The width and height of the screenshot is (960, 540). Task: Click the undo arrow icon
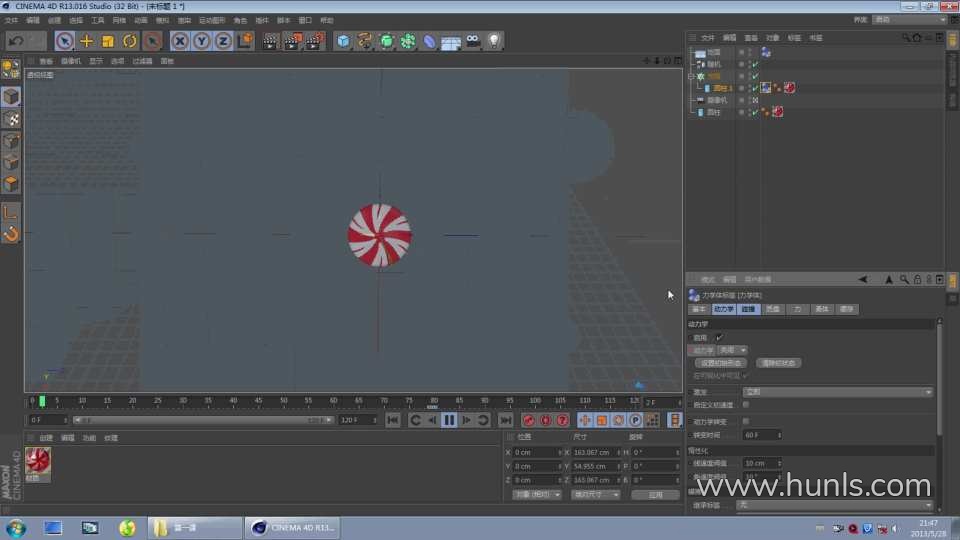point(16,41)
